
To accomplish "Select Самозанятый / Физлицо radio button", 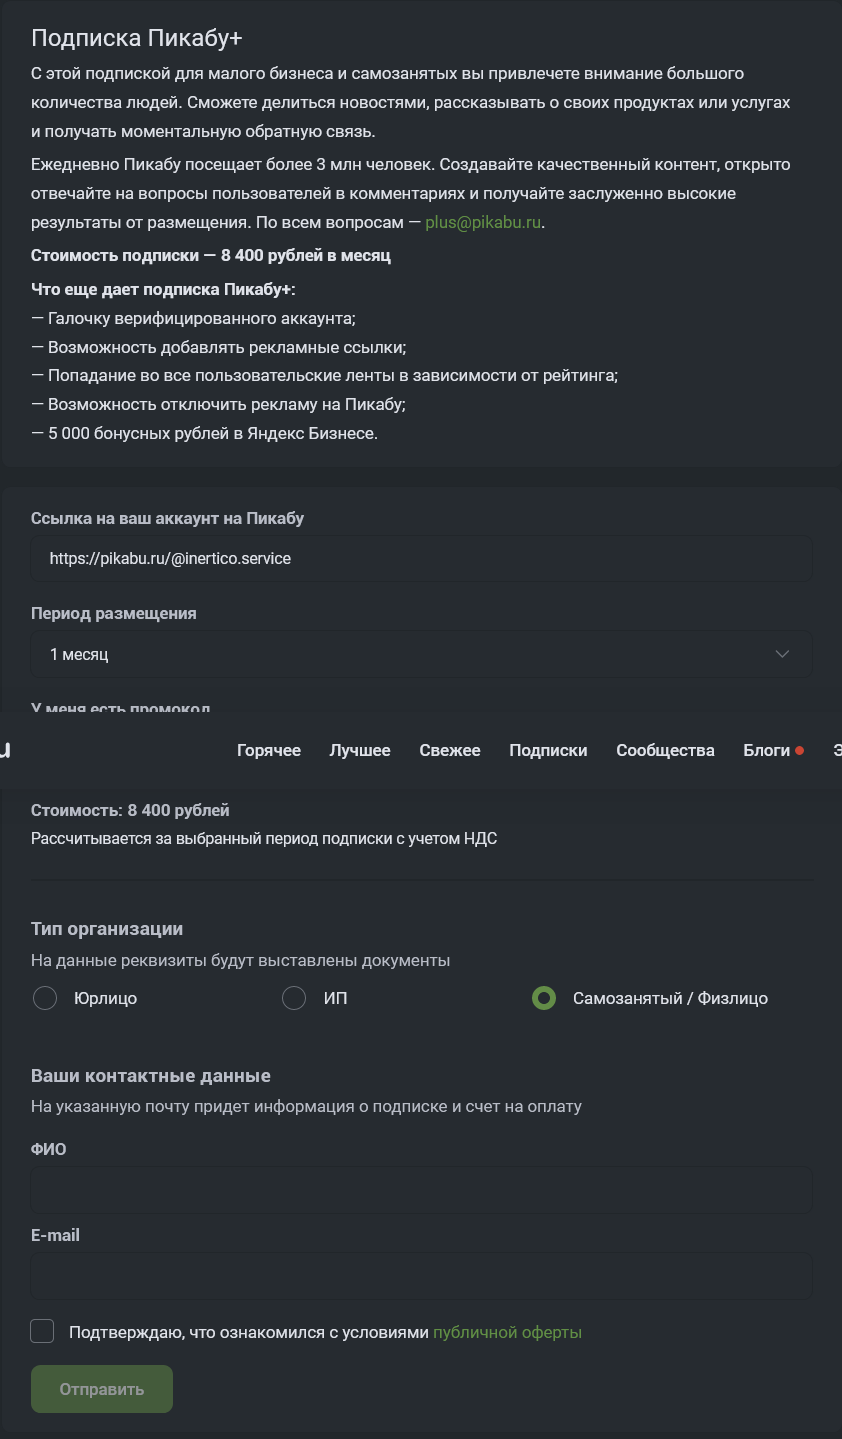I will 544,998.
